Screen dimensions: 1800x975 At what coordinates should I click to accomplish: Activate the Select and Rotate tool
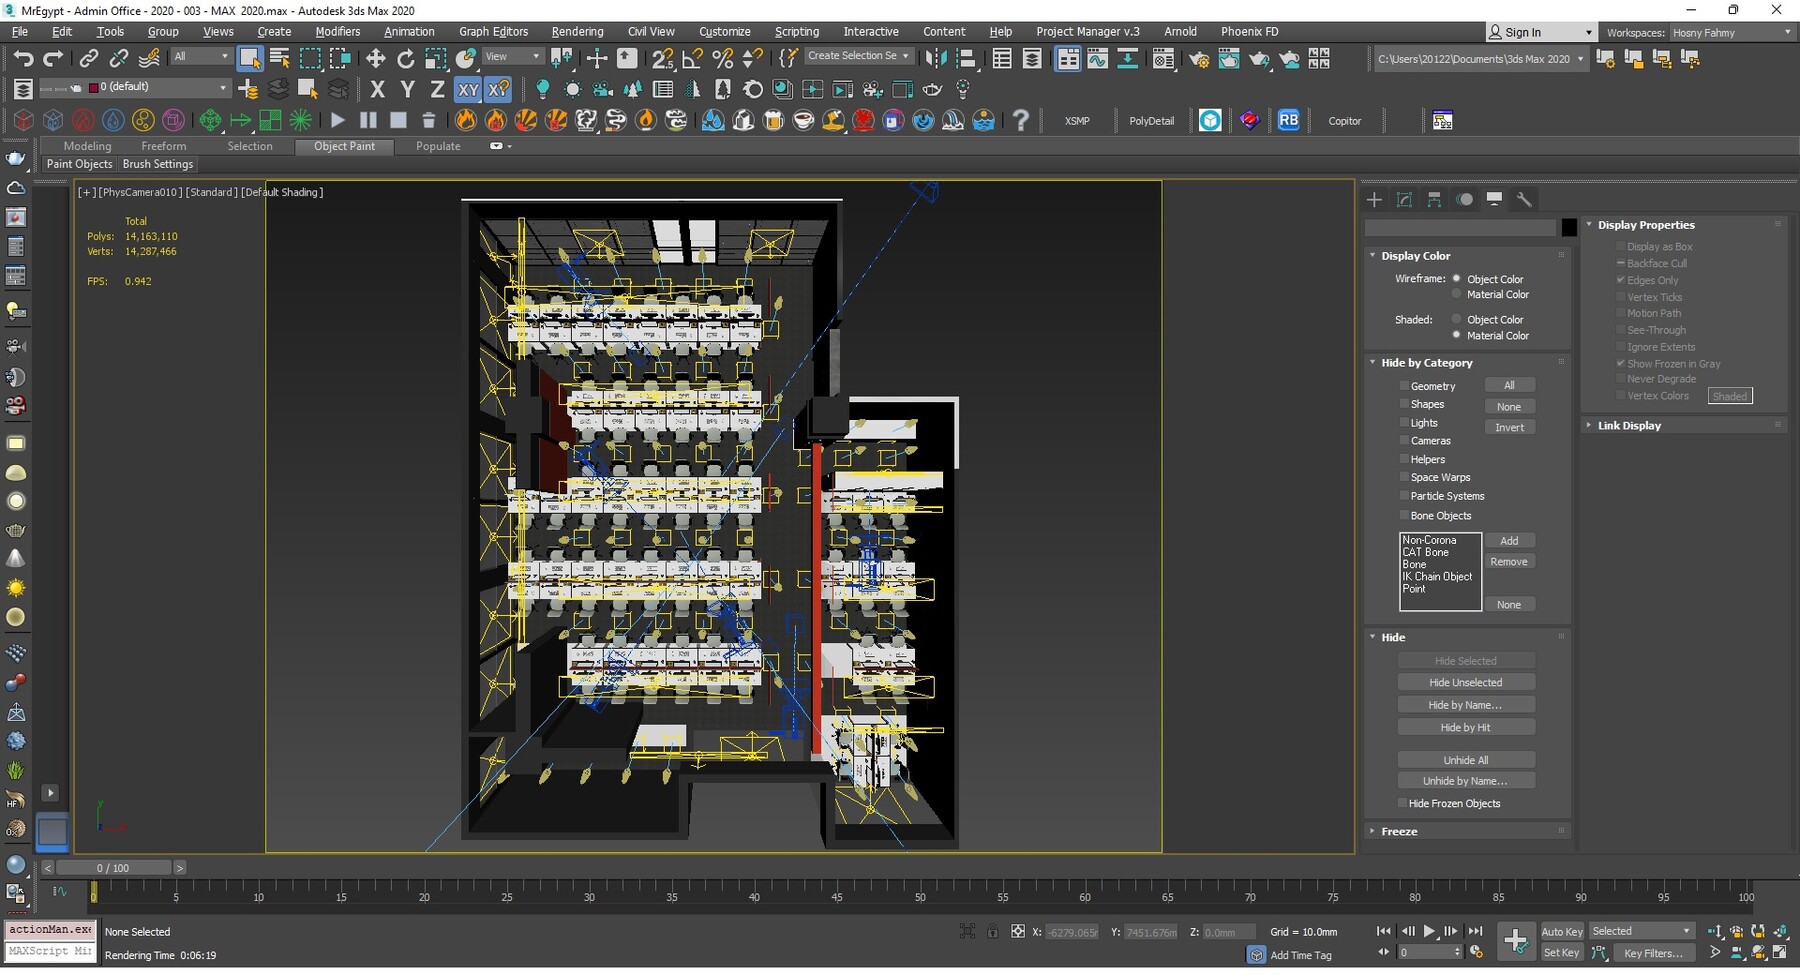[405, 59]
